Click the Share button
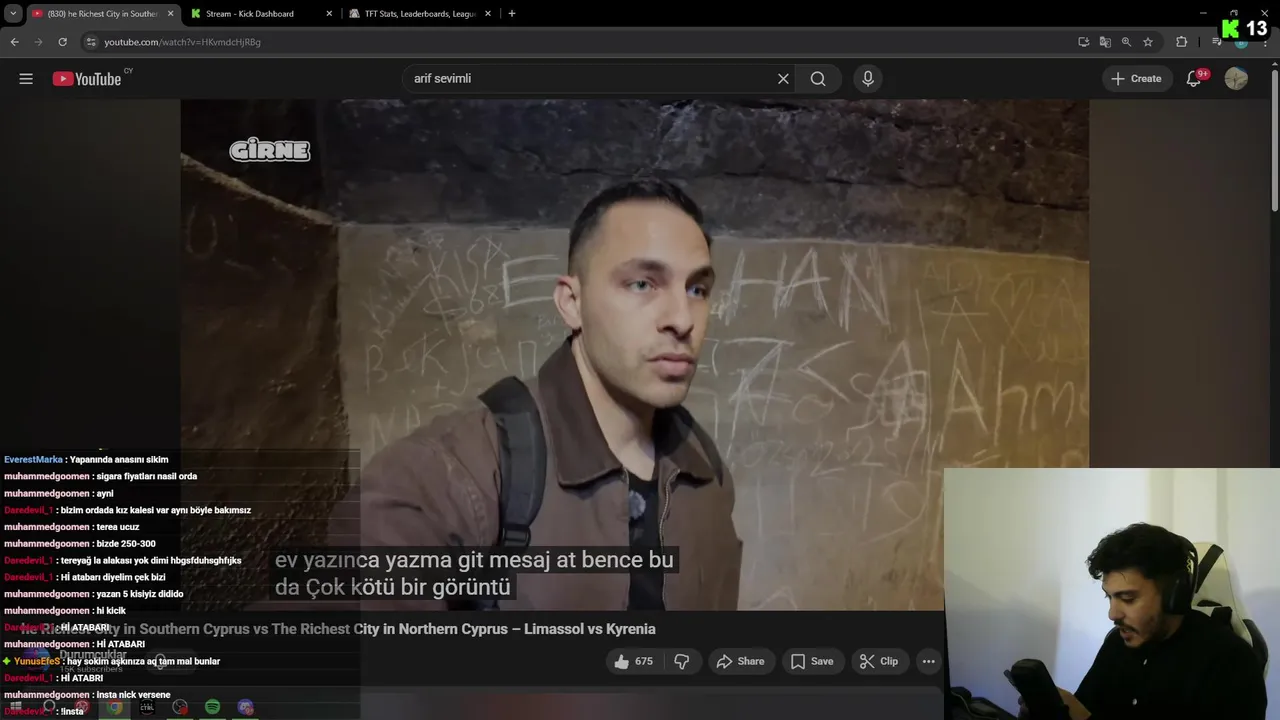1280x720 pixels. click(x=741, y=661)
